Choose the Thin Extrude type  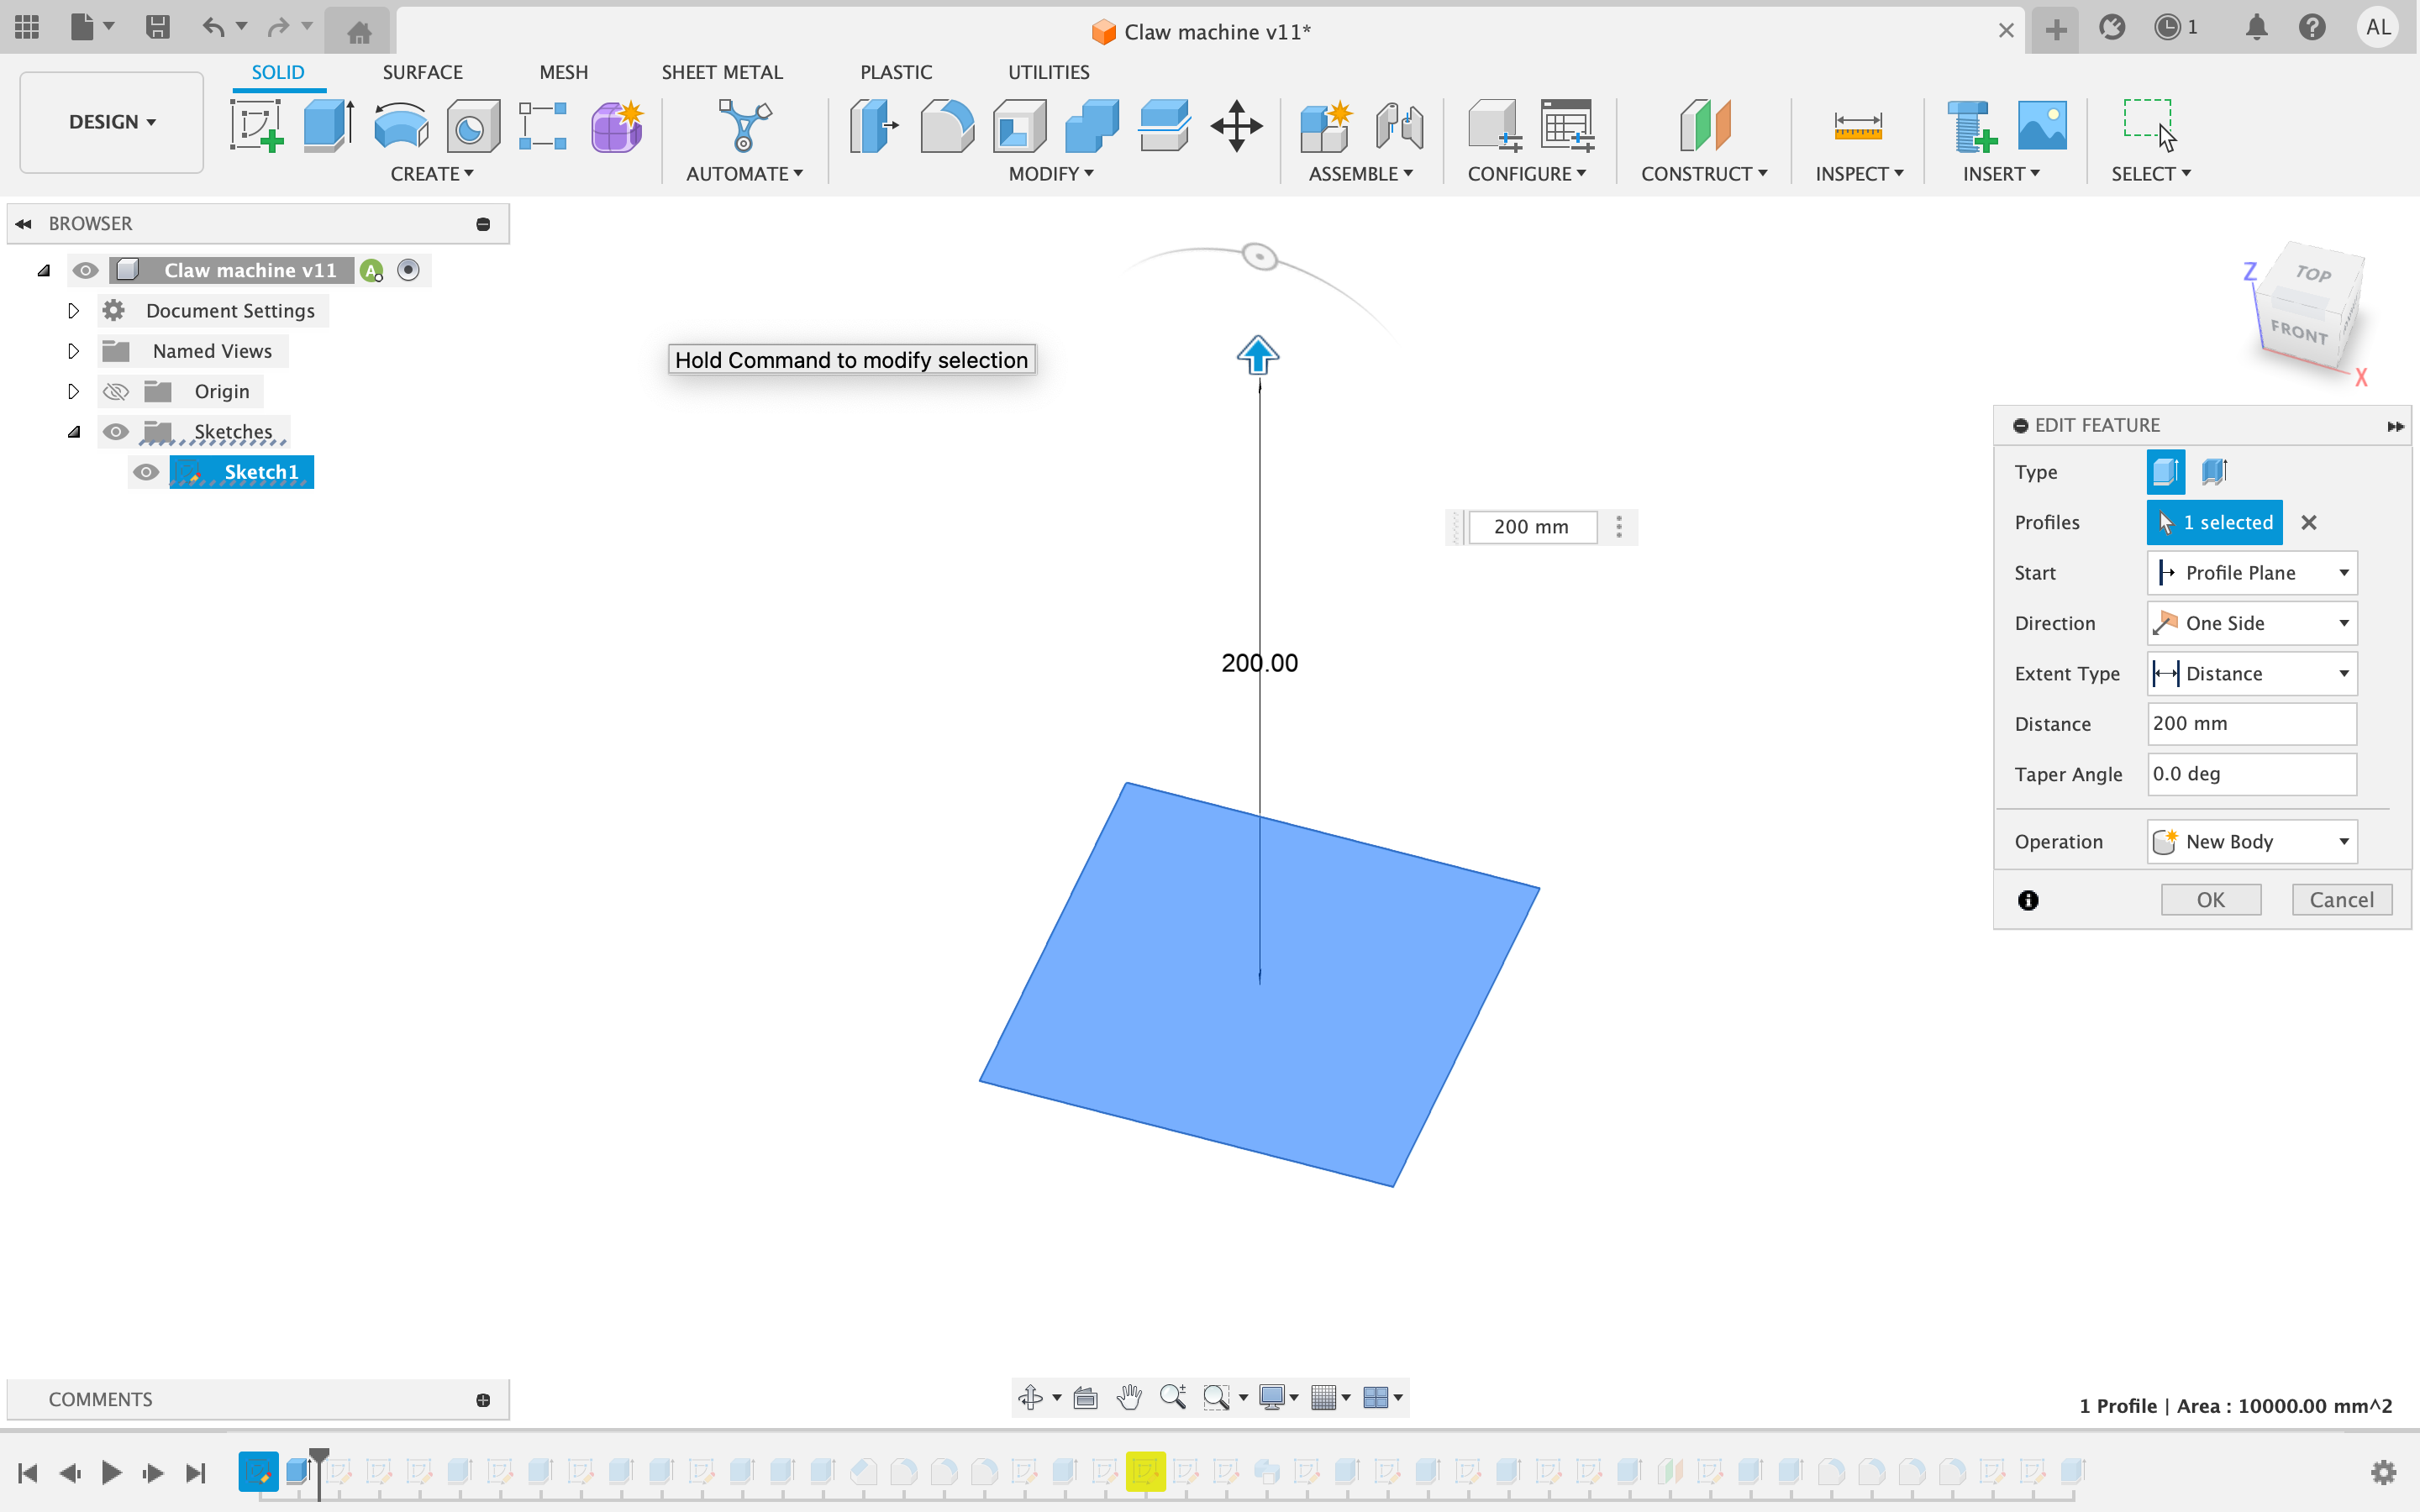pyautogui.click(x=2214, y=472)
